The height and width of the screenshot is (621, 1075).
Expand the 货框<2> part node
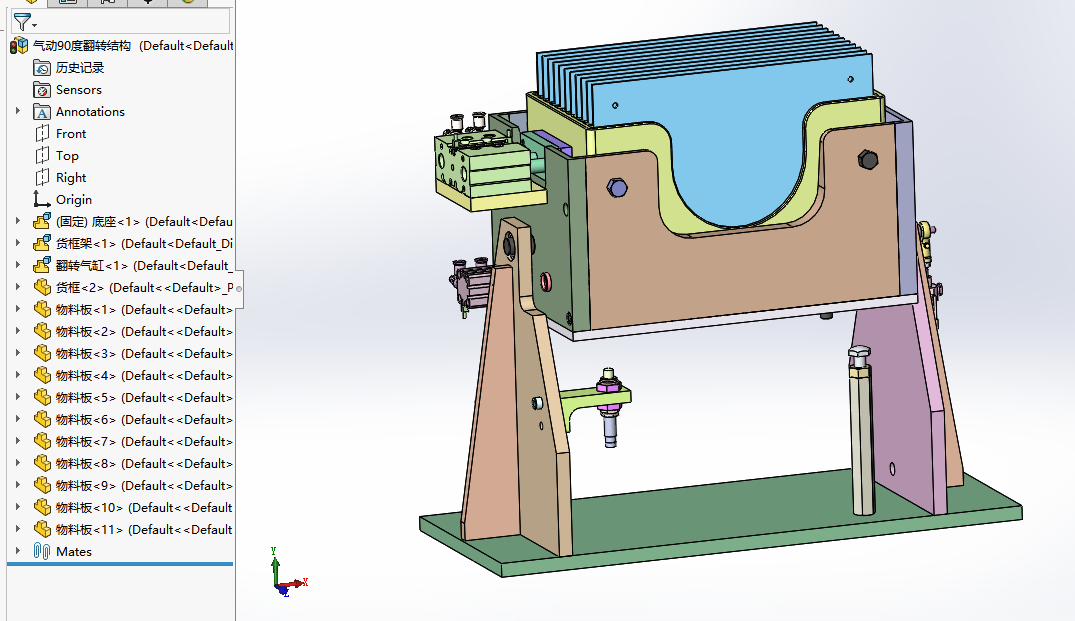(x=18, y=287)
